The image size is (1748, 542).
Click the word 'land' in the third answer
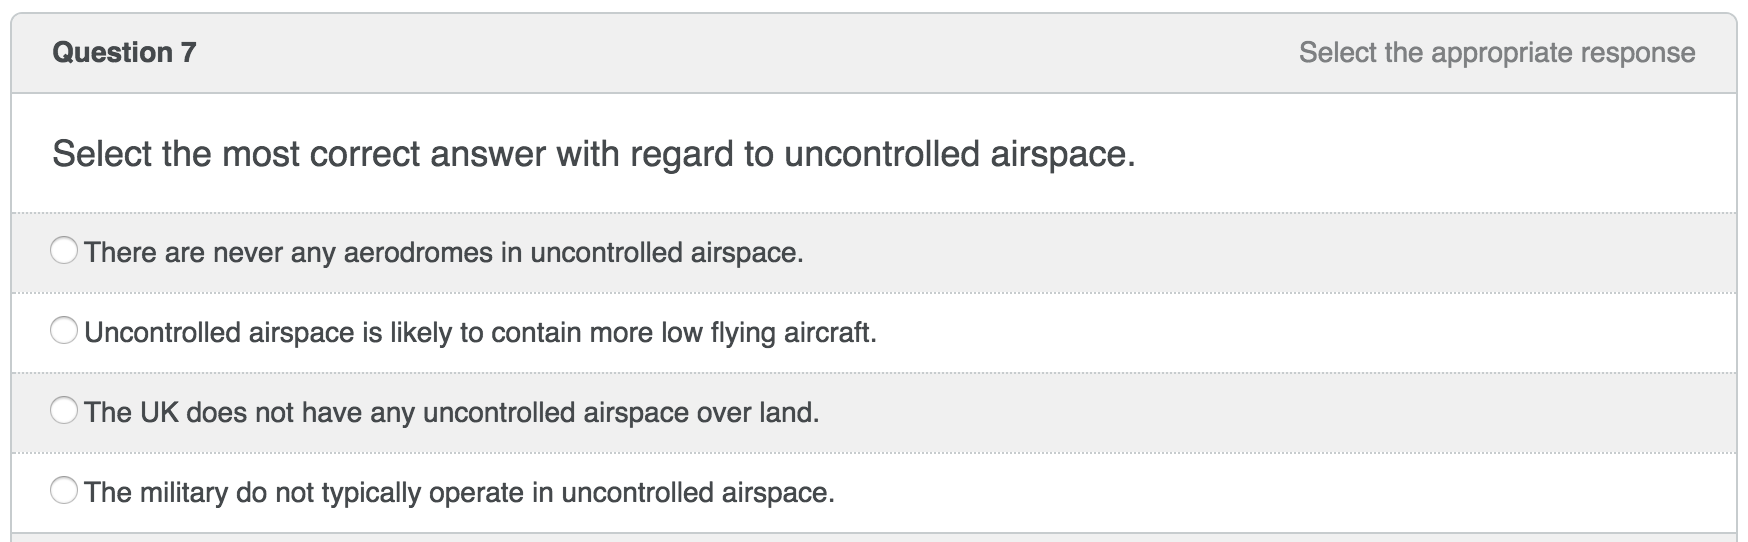pos(787,412)
